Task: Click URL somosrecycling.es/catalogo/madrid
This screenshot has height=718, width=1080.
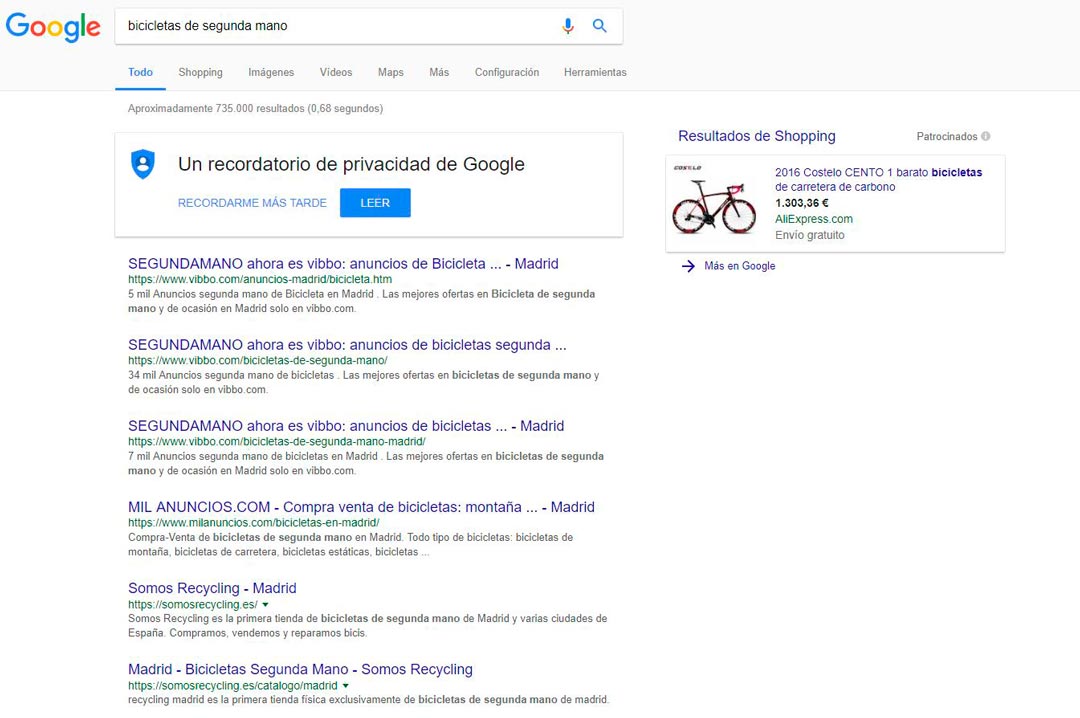Action: [x=233, y=686]
